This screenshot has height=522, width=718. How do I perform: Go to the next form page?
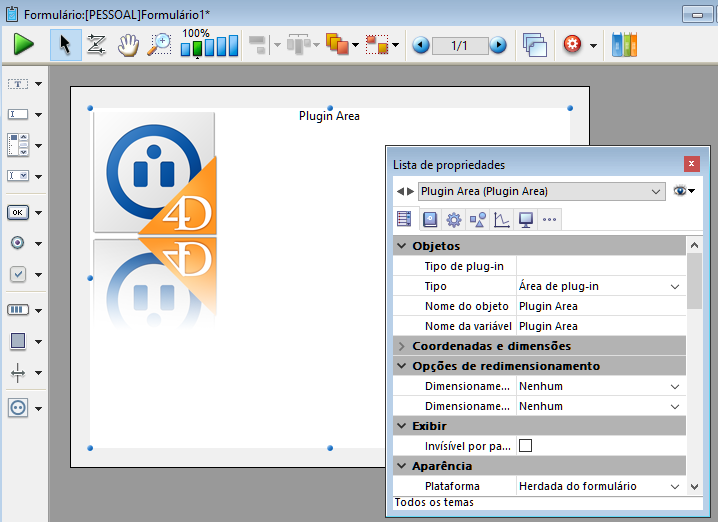point(497,45)
